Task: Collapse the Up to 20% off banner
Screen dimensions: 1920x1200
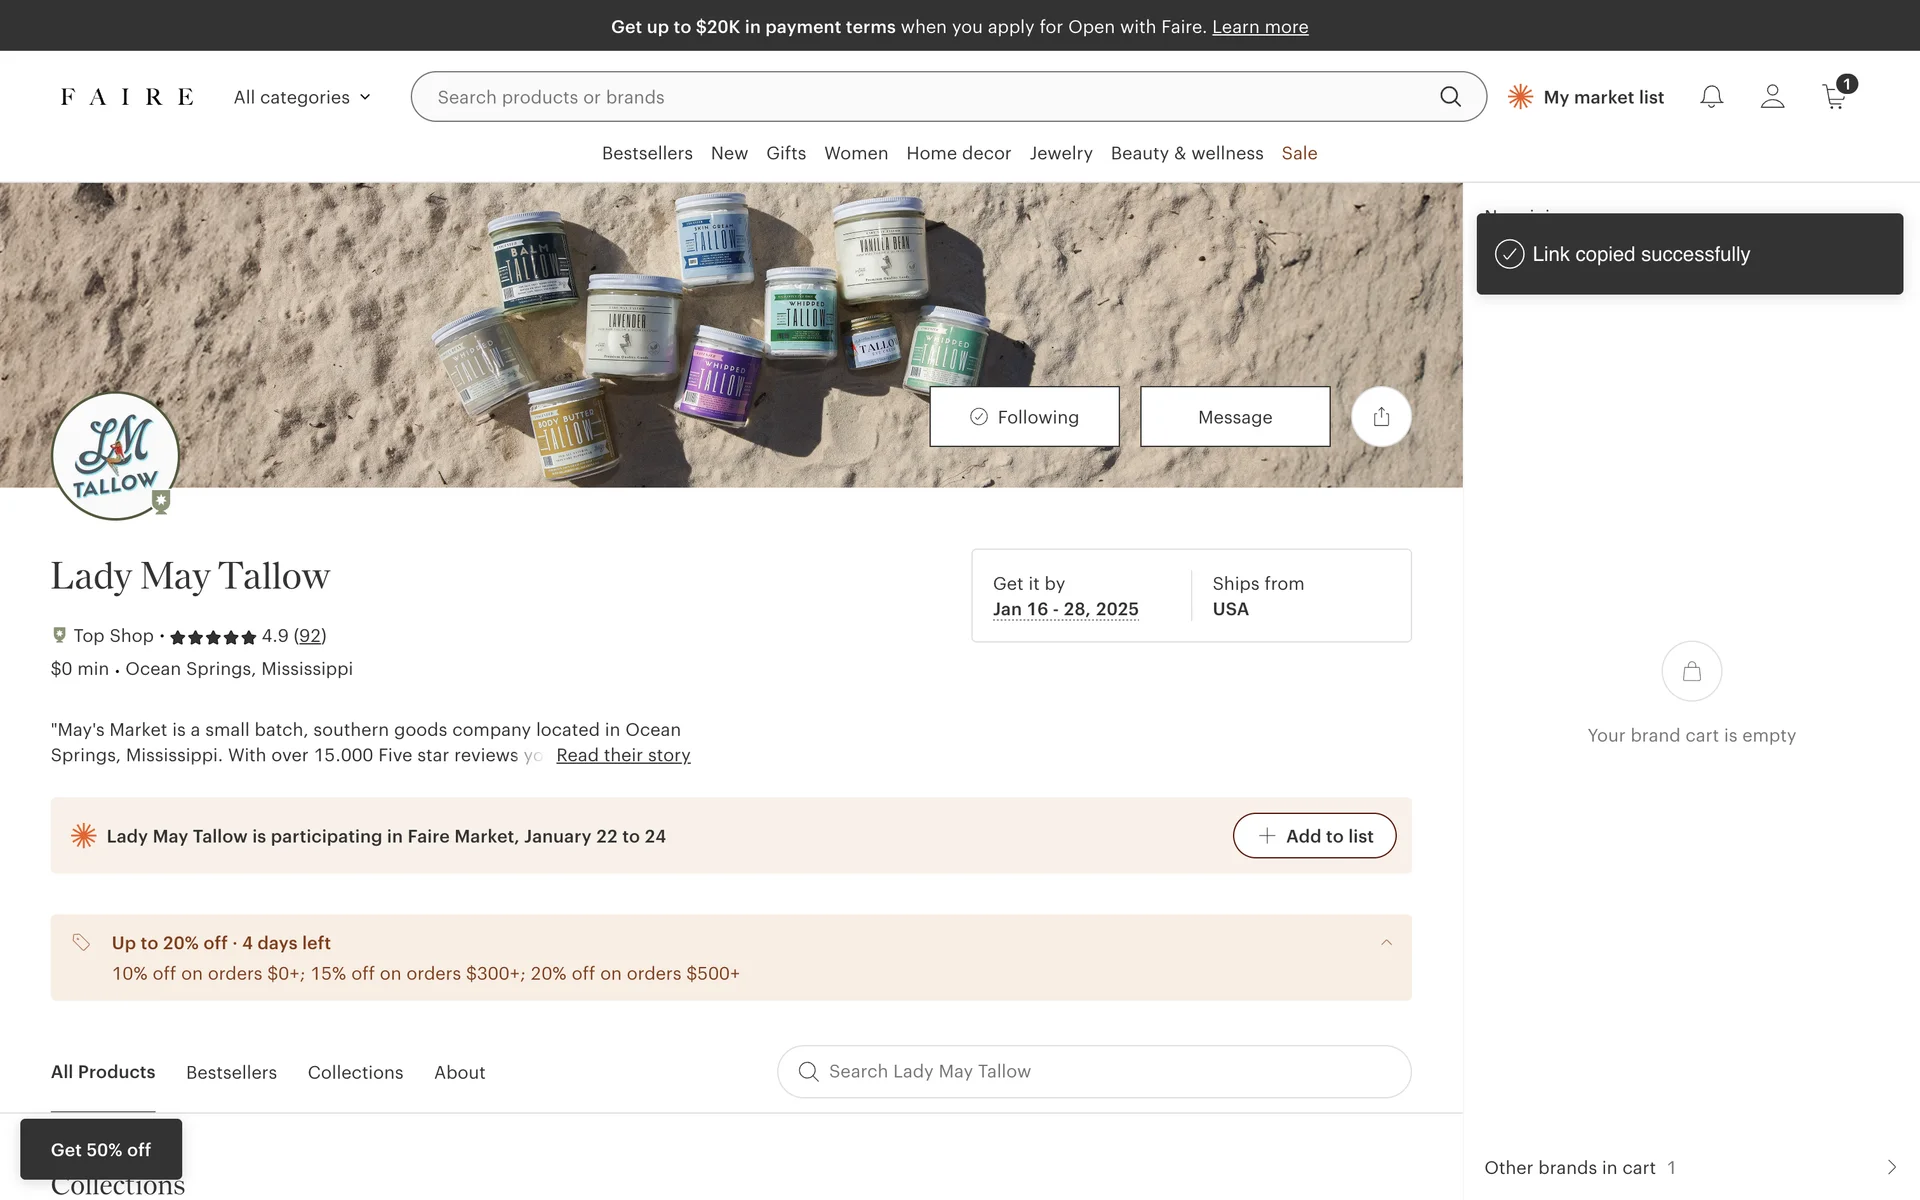Action: tap(1386, 943)
